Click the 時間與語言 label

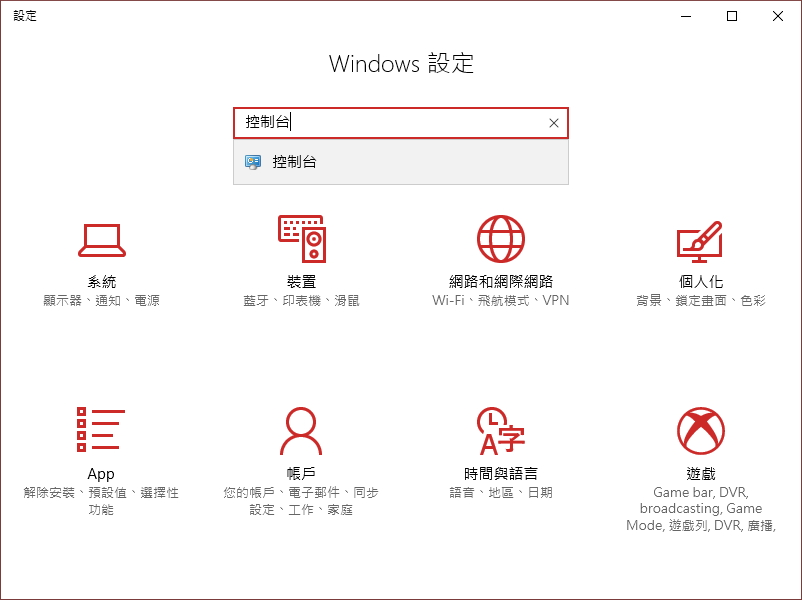(x=501, y=474)
